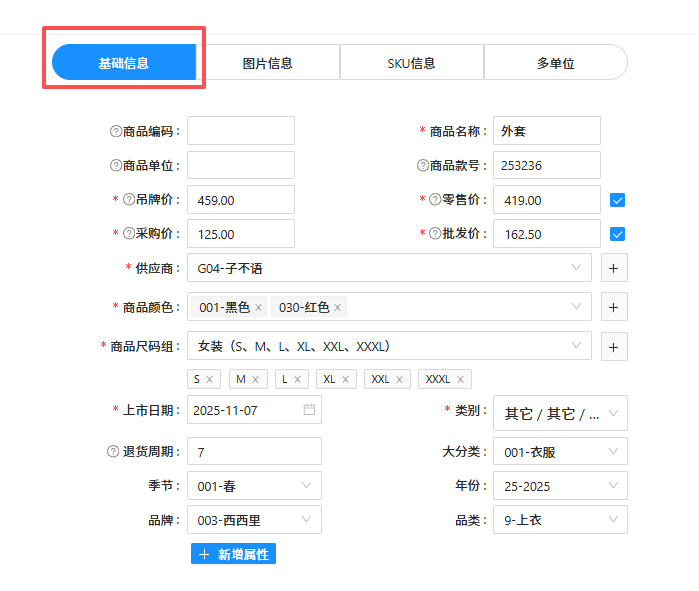The image size is (699, 591).
Task: Focus the 商品编码 input field
Action: [x=241, y=131]
